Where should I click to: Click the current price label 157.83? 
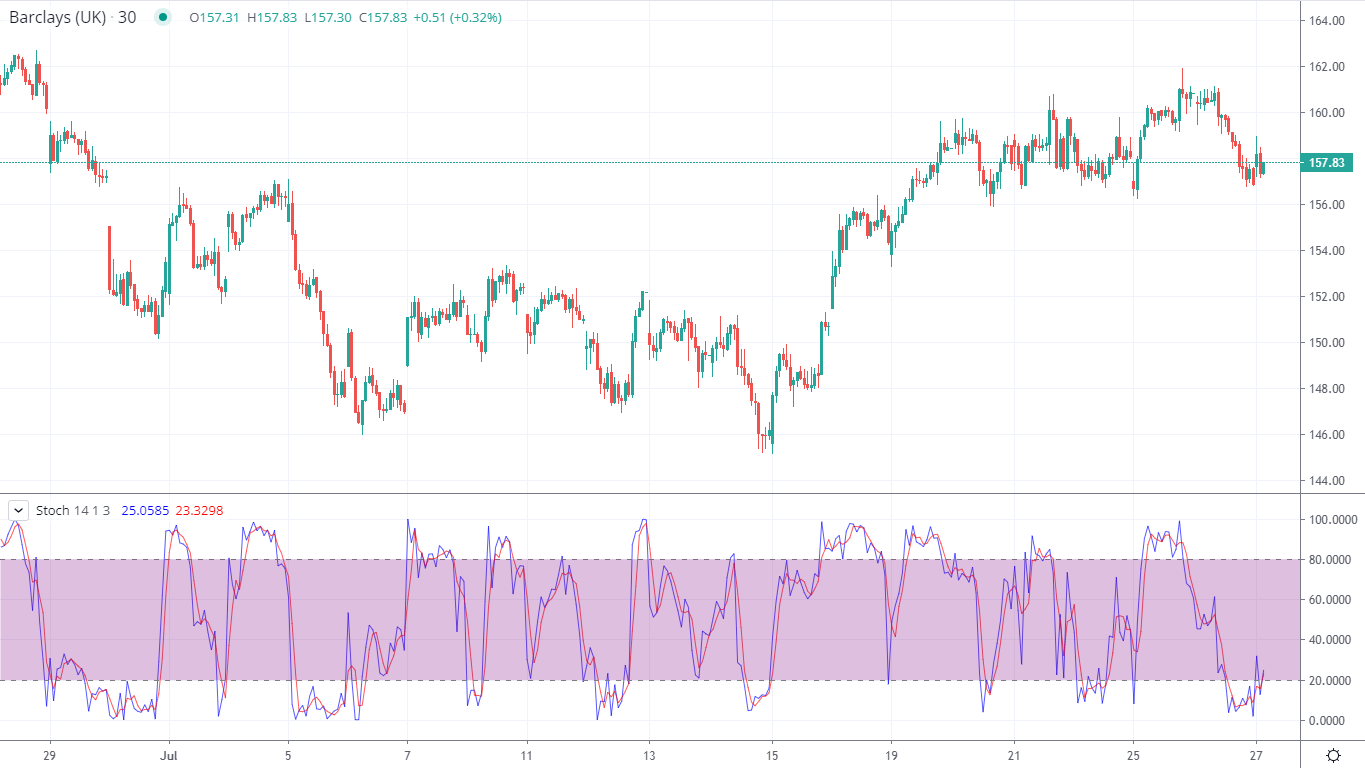coord(1325,162)
